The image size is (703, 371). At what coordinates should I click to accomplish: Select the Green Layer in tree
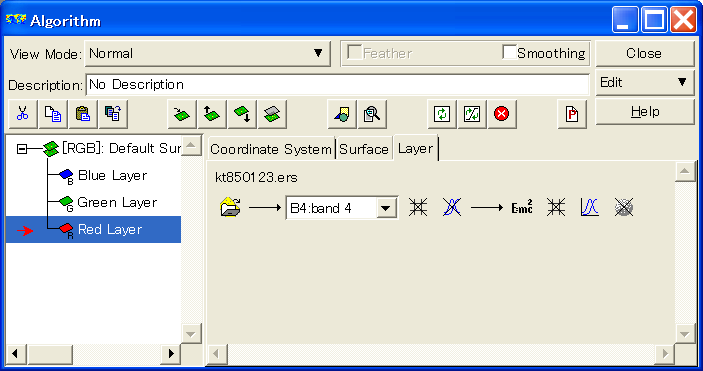click(x=117, y=202)
